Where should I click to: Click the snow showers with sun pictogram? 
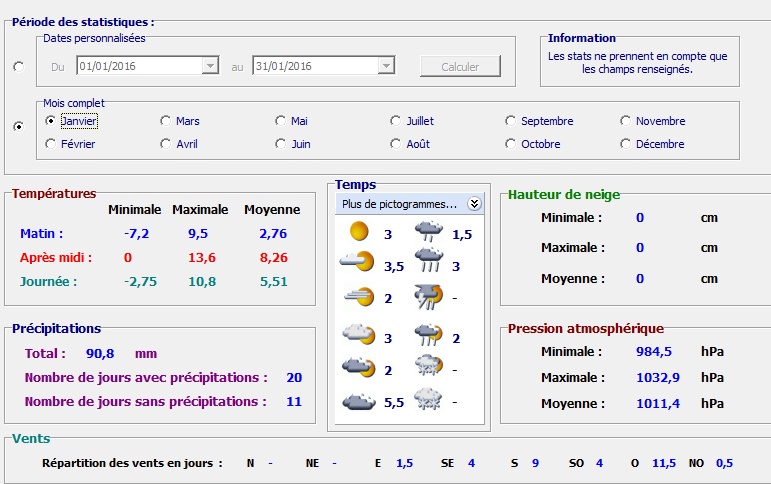click(429, 365)
